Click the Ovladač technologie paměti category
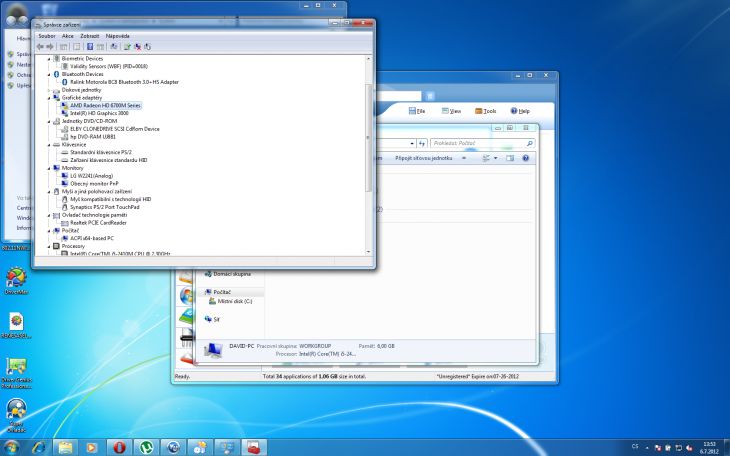Screen dimensions: 730x456 [x=94, y=215]
